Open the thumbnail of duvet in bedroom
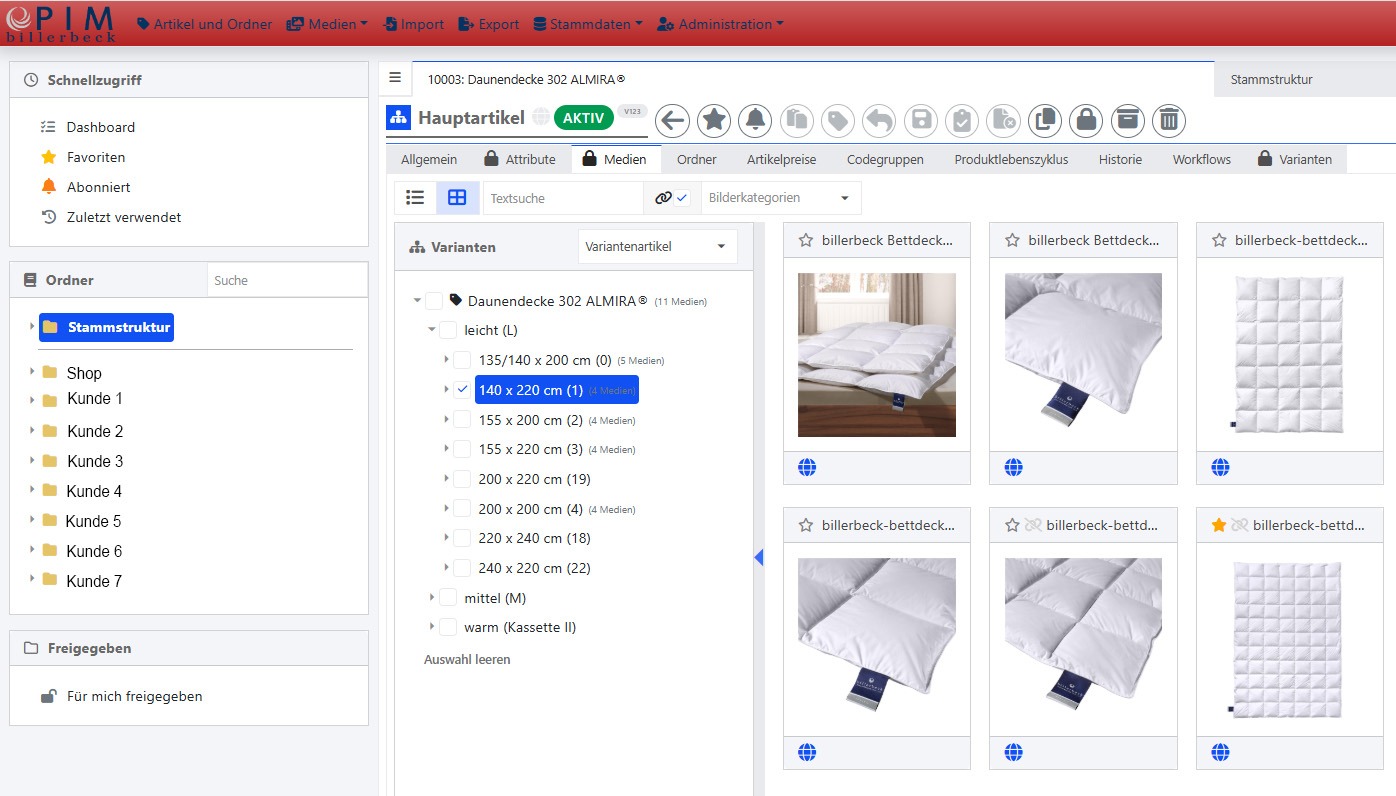This screenshot has width=1396, height=796. [x=877, y=355]
